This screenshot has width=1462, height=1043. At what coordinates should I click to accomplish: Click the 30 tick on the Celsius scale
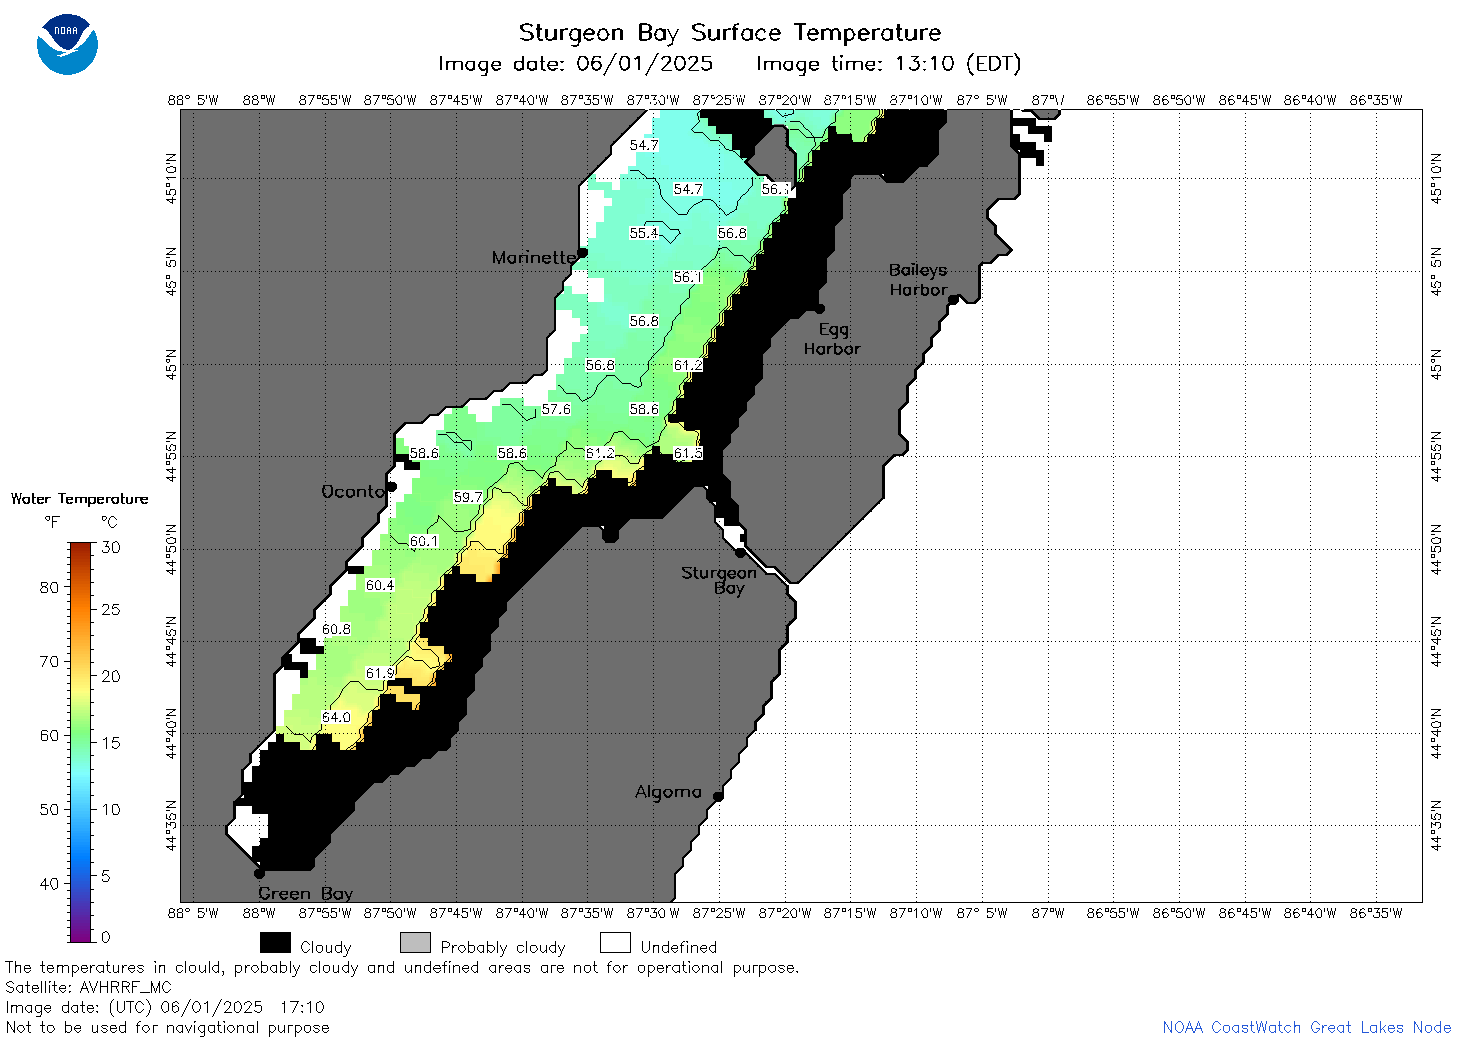[x=111, y=547]
